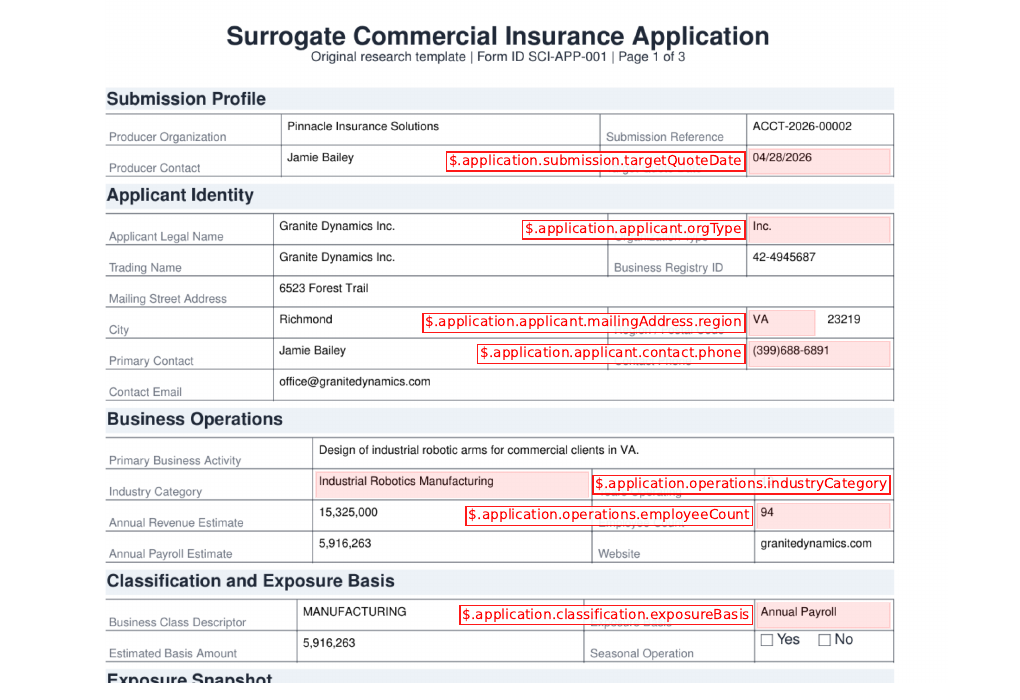Click the City label
The width and height of the screenshot is (1020, 700).
coord(118,330)
